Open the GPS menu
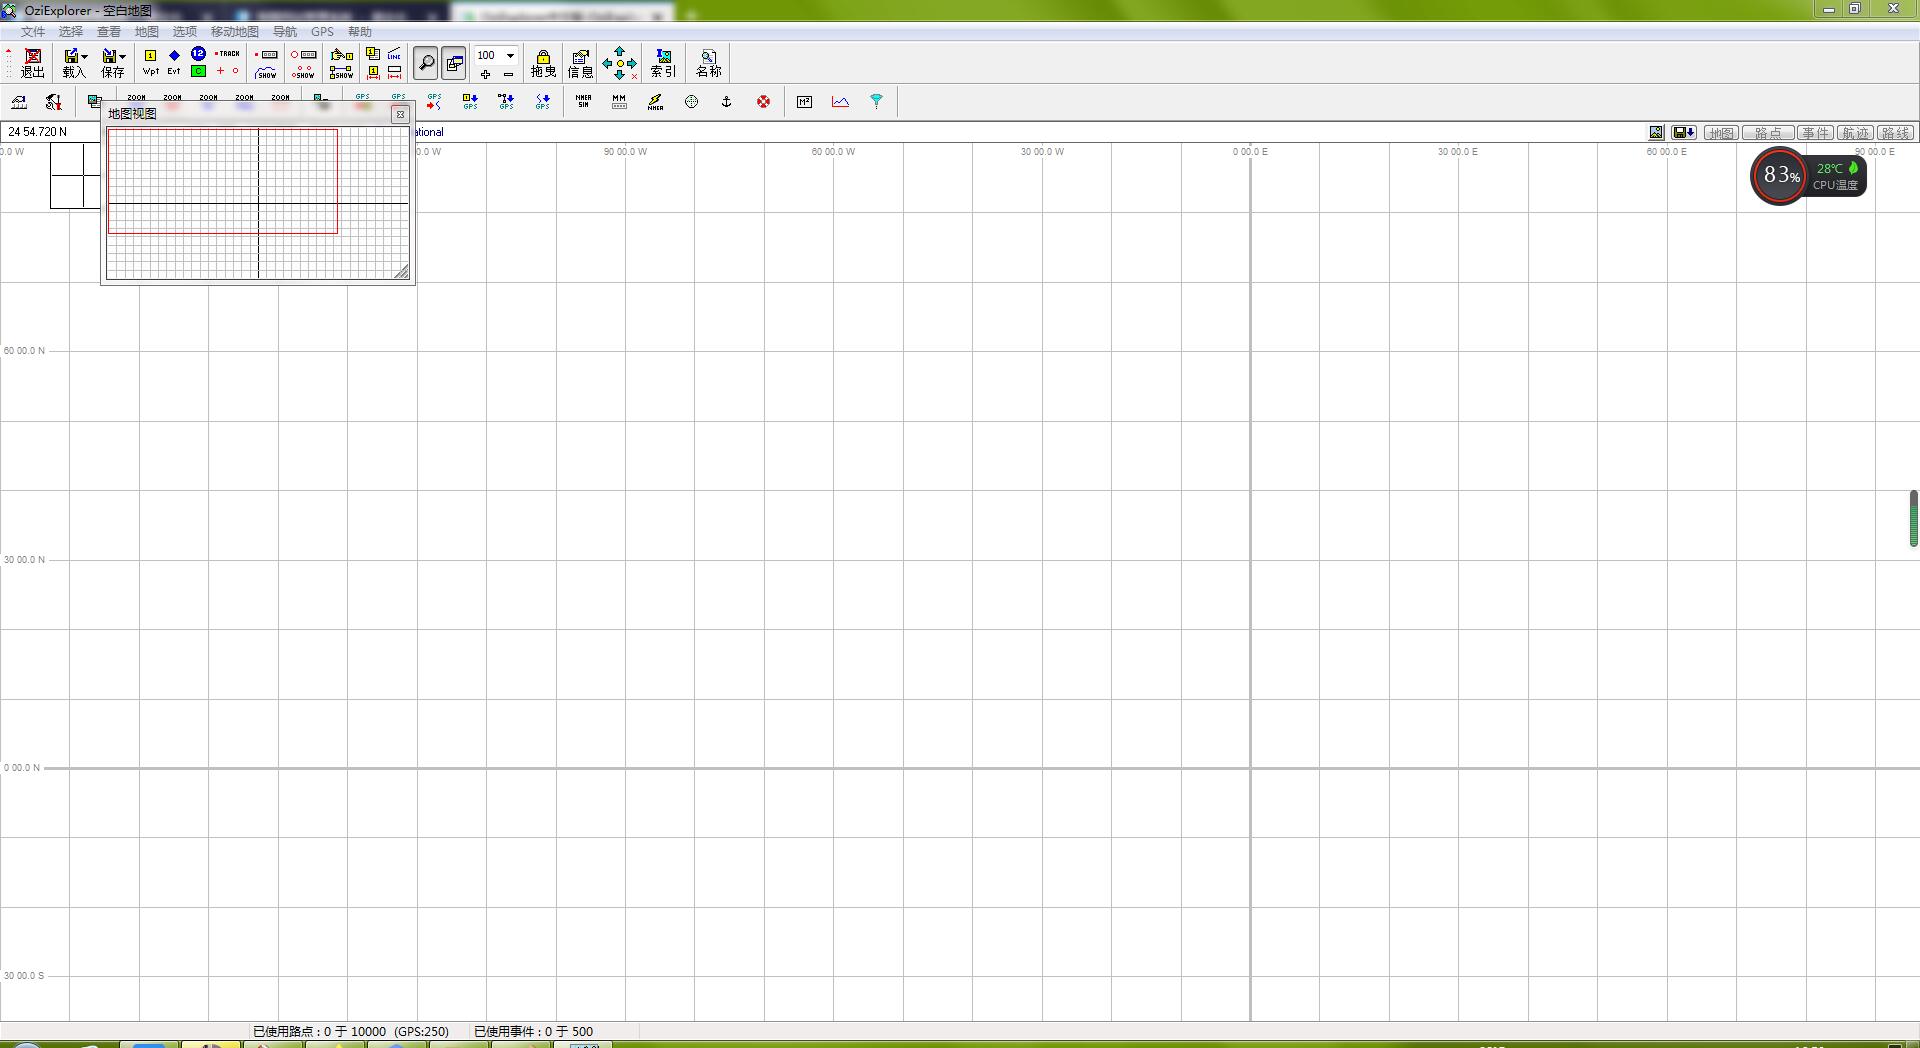 pos(322,32)
